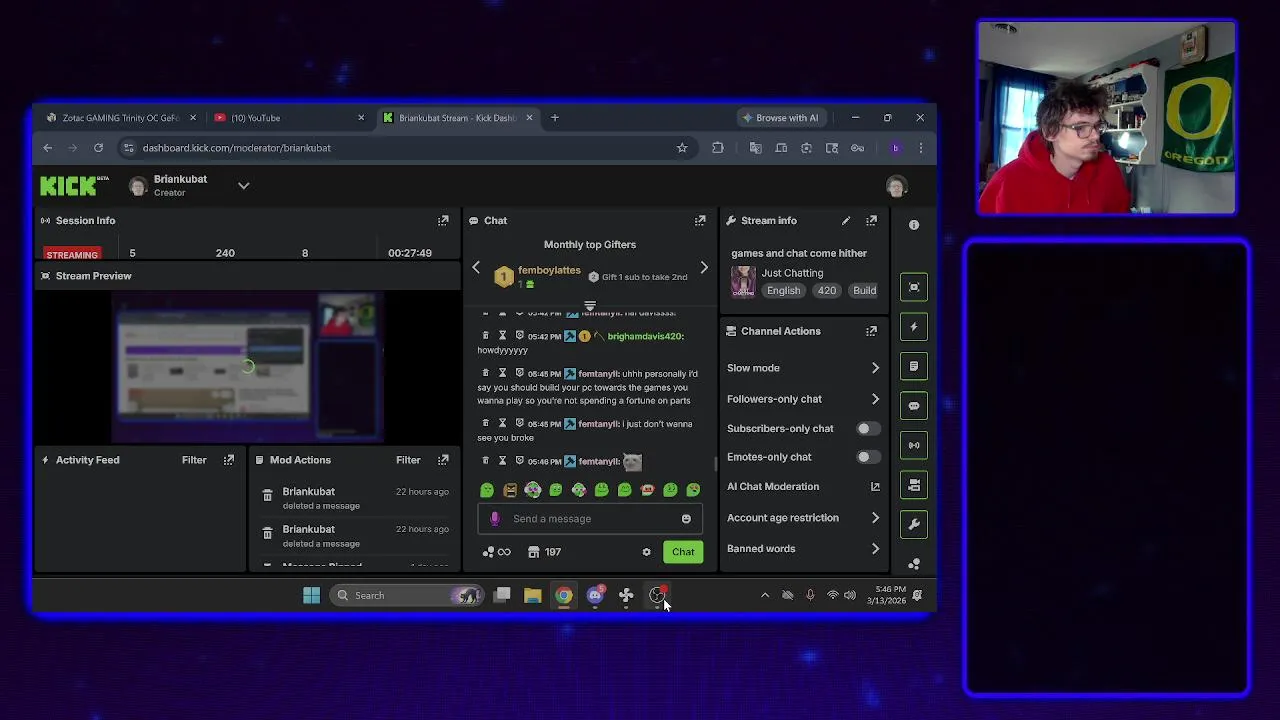The image size is (1280, 720).
Task: Edit stream info with the pencil icon
Action: pos(846,220)
